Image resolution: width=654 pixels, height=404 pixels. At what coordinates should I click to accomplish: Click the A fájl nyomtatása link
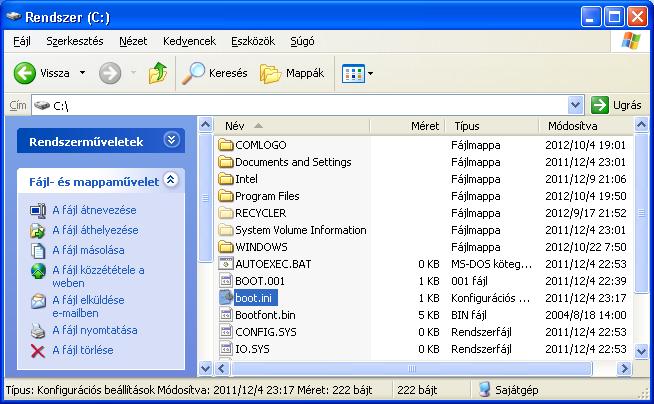point(95,330)
